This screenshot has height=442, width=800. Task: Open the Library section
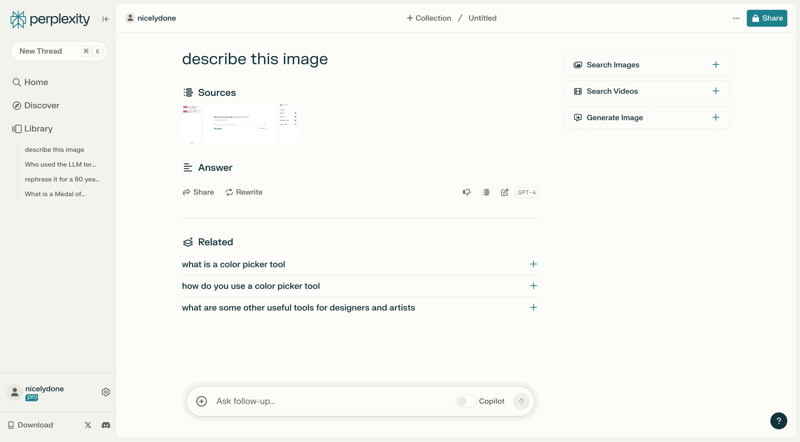point(33,129)
